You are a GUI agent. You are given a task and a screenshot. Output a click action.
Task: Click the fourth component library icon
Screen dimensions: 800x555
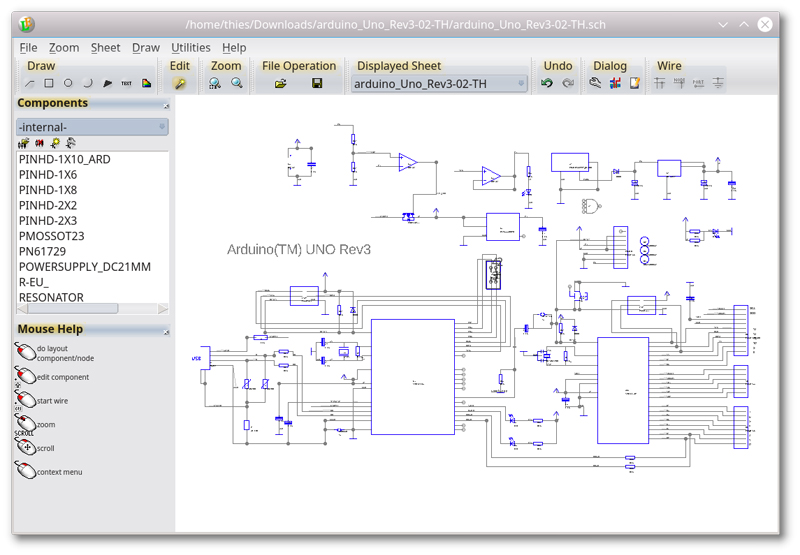pyautogui.click(x=71, y=143)
